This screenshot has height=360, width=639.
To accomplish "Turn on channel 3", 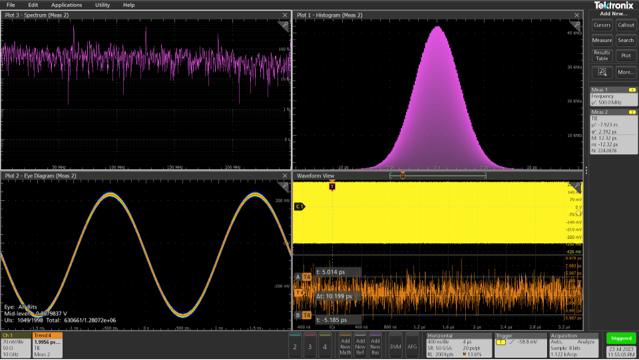I will pyautogui.click(x=310, y=346).
